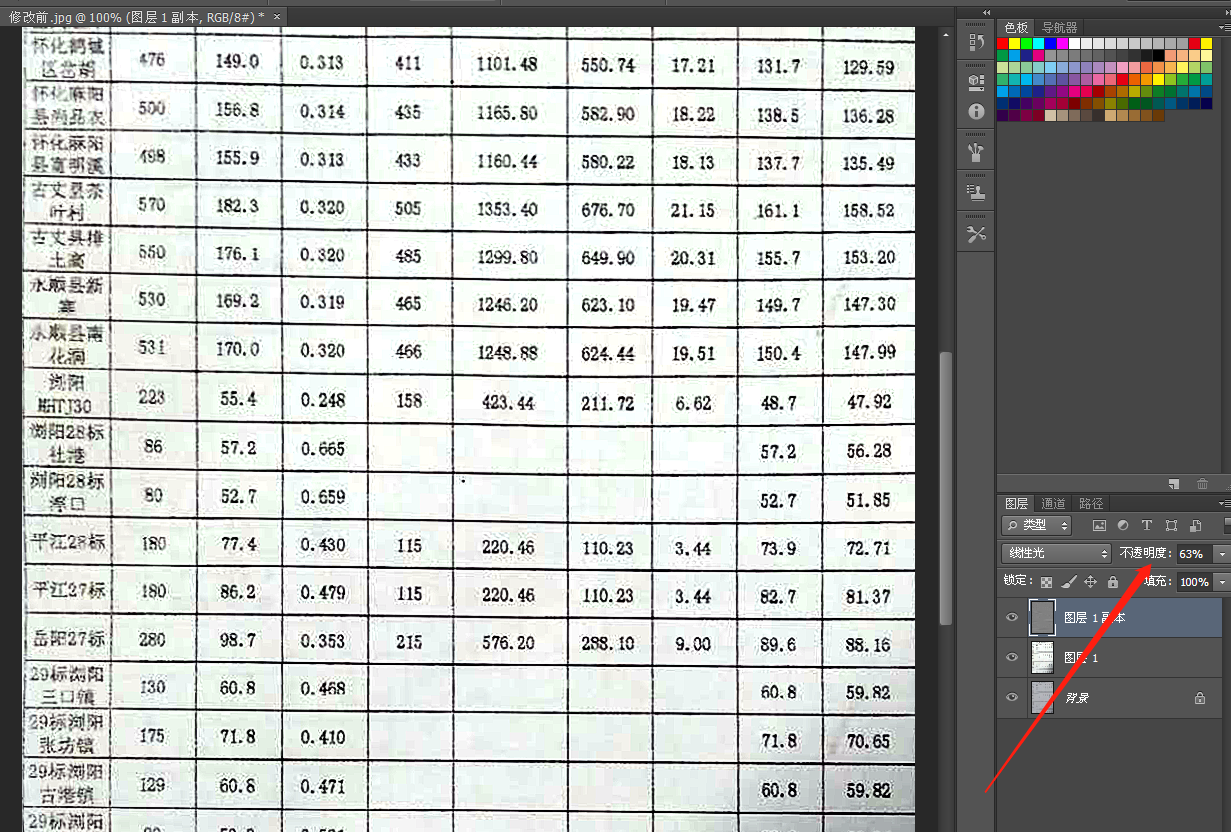Open the Tool Presets wrench icon
Screen dimensions: 1231x832
977,234
